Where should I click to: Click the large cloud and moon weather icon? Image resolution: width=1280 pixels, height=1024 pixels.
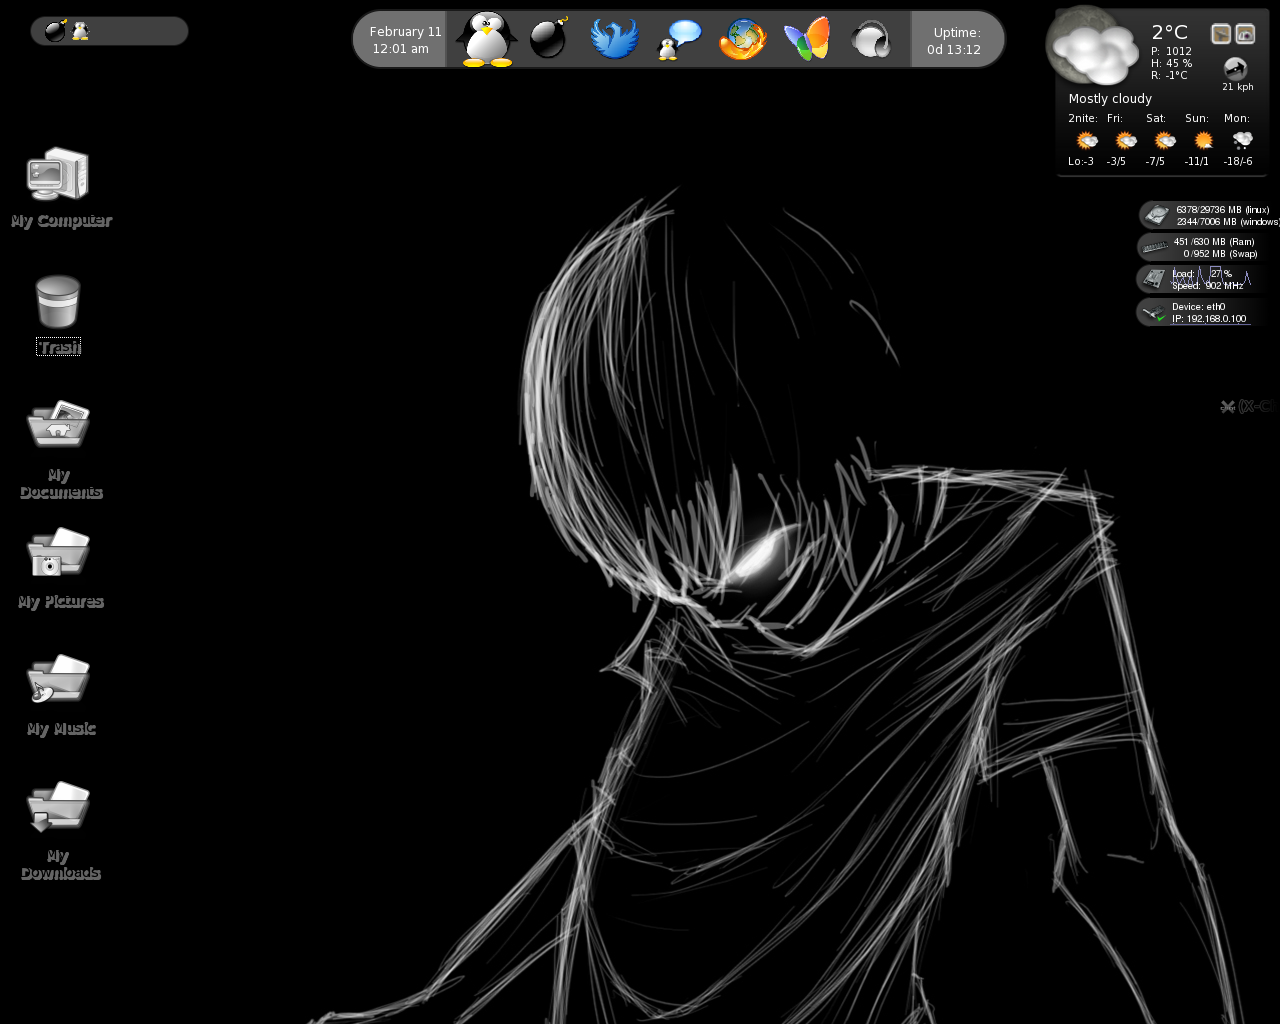coord(1094,47)
